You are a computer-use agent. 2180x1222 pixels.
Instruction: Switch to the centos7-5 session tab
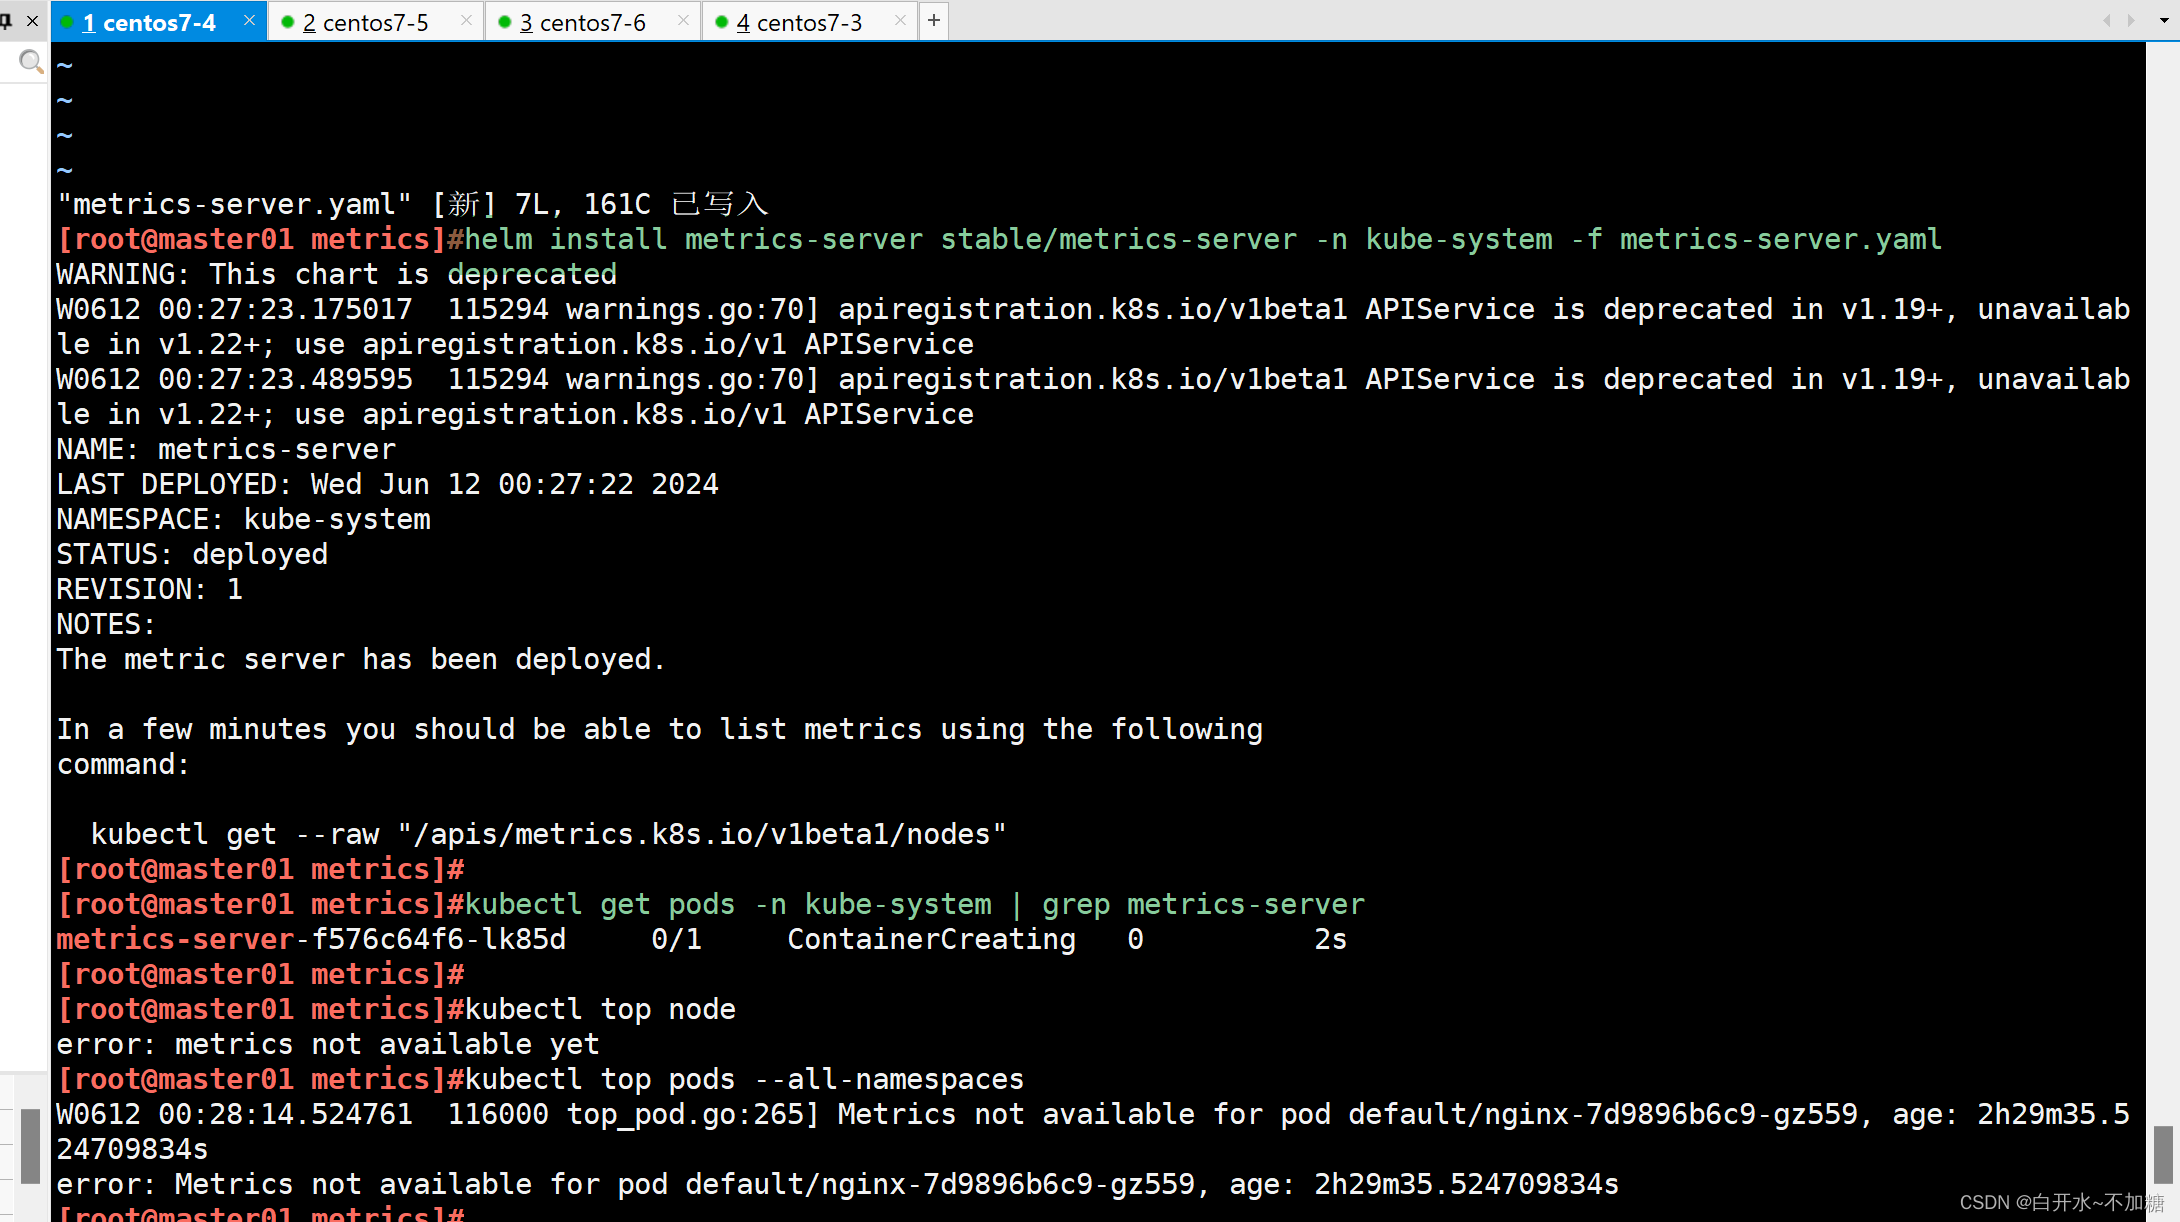pyautogui.click(x=365, y=22)
